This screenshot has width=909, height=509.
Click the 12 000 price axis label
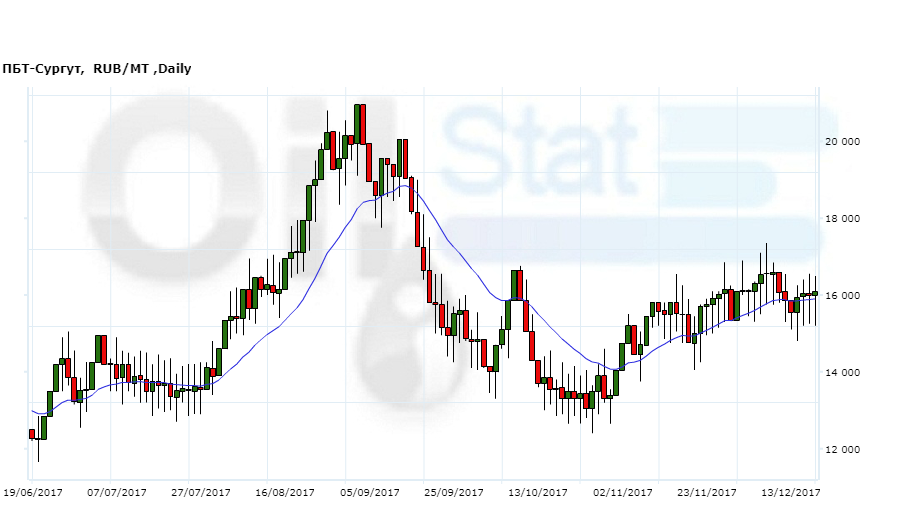pyautogui.click(x=842, y=450)
